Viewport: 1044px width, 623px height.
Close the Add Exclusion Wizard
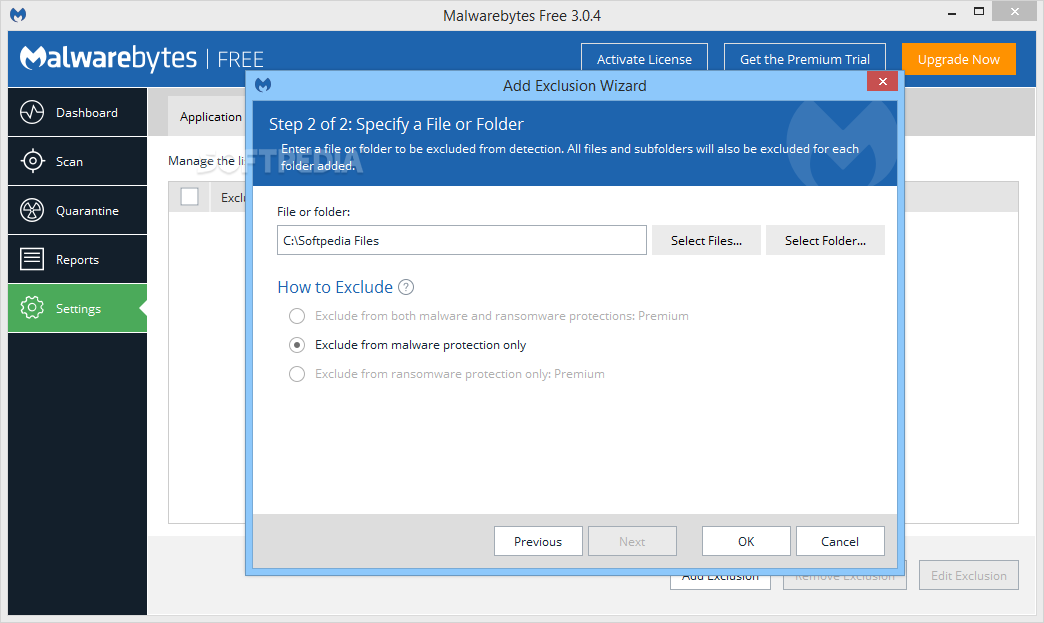point(882,81)
